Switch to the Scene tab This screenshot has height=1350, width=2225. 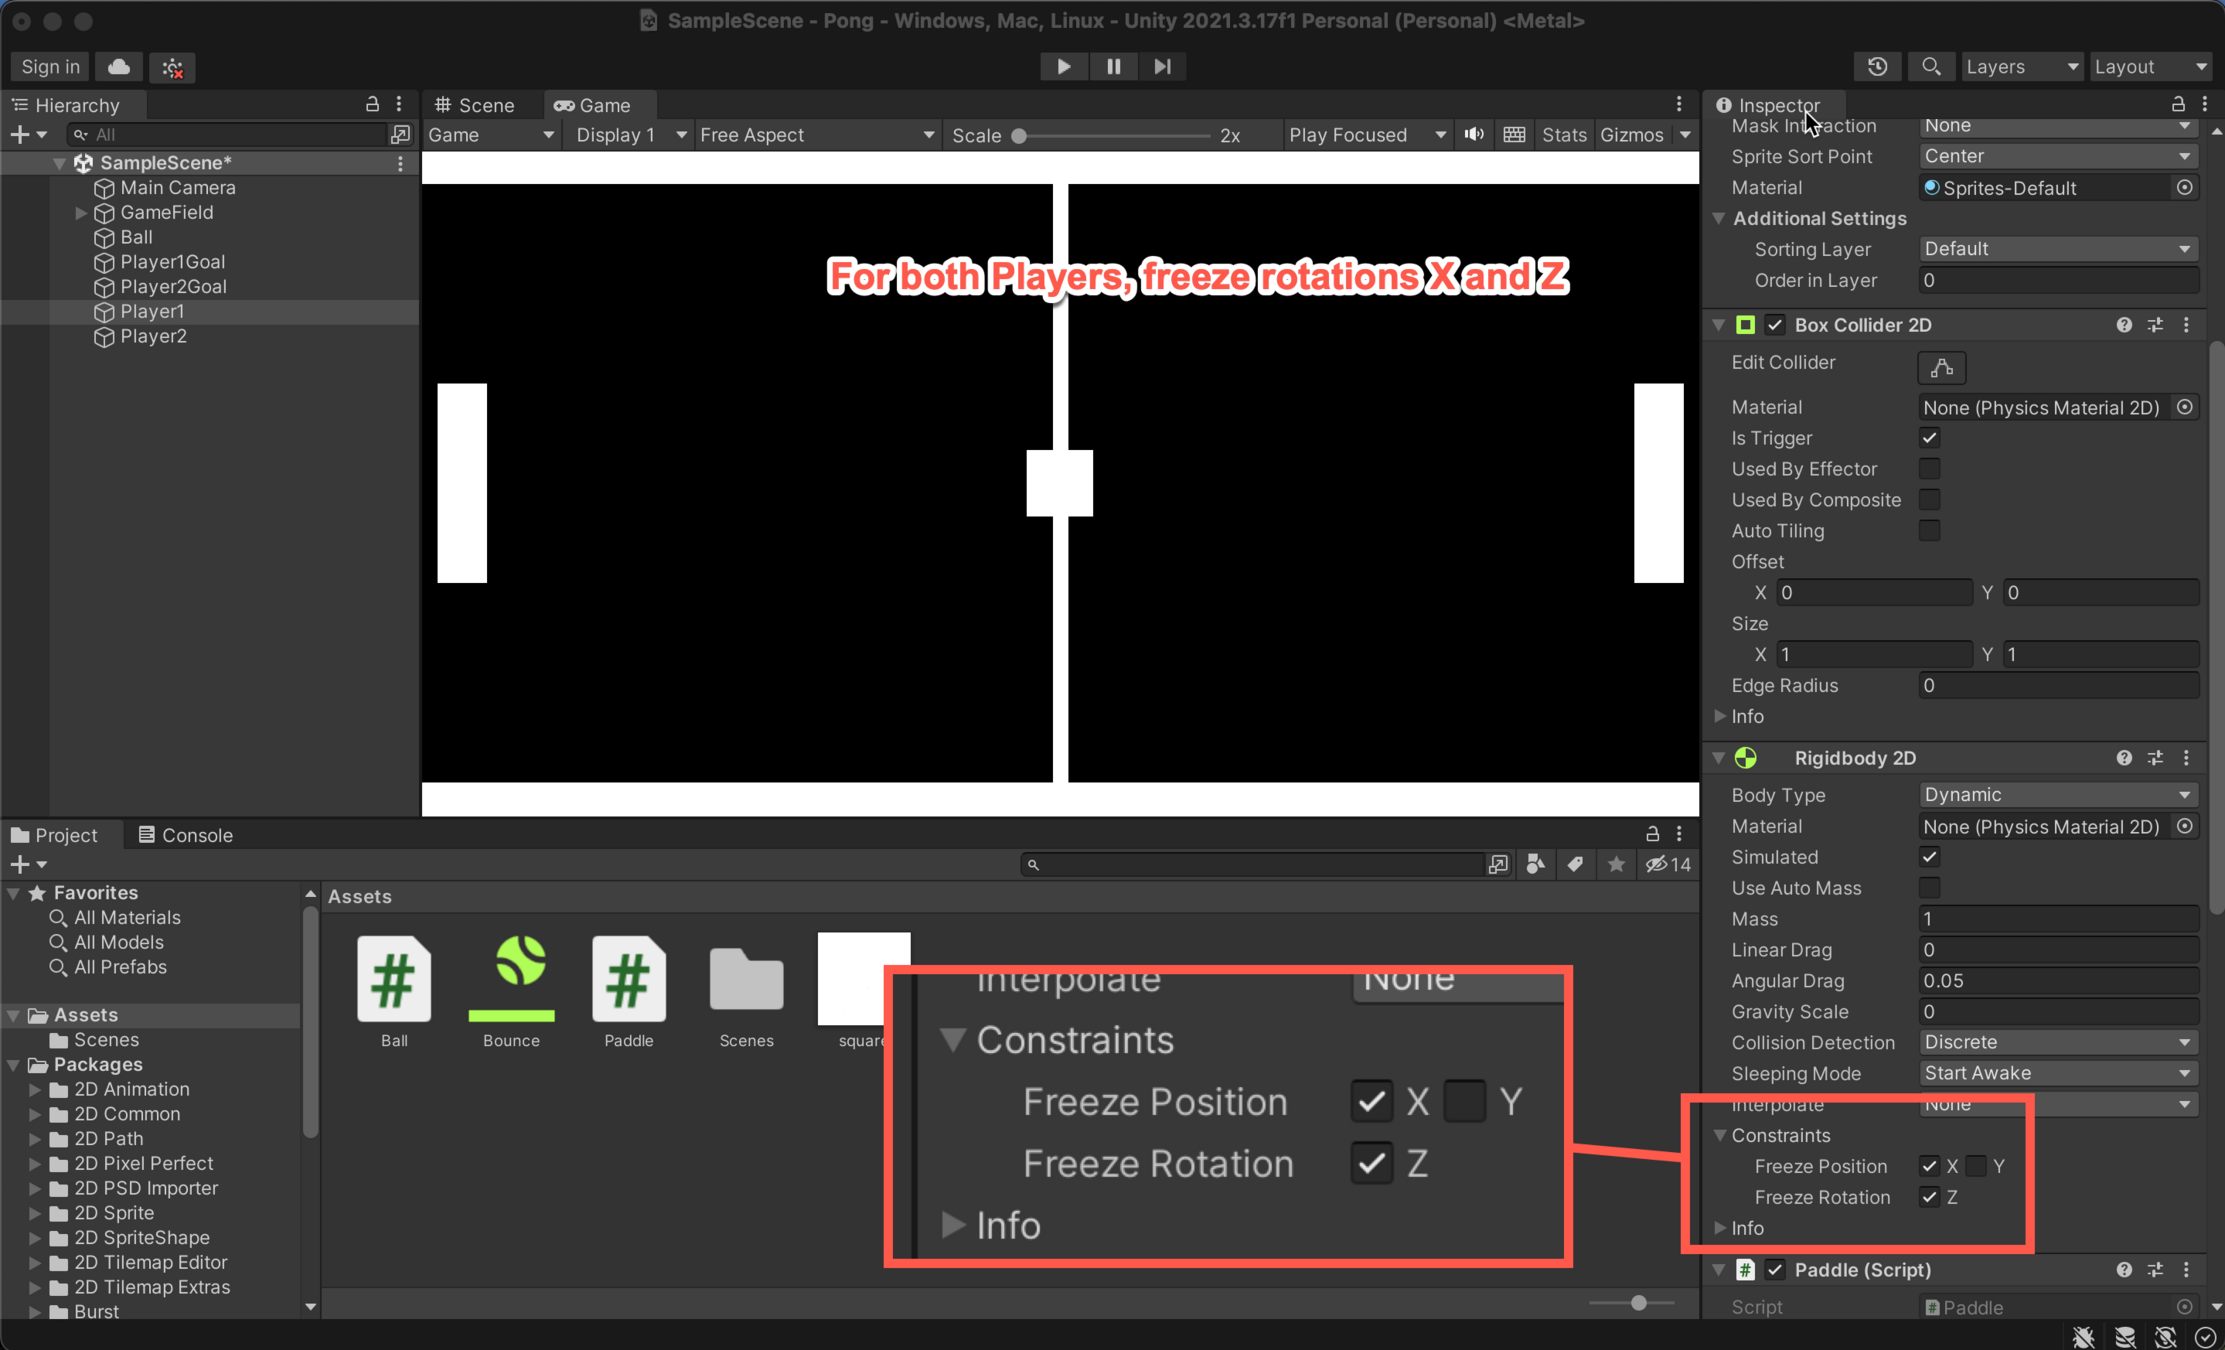pos(476,105)
